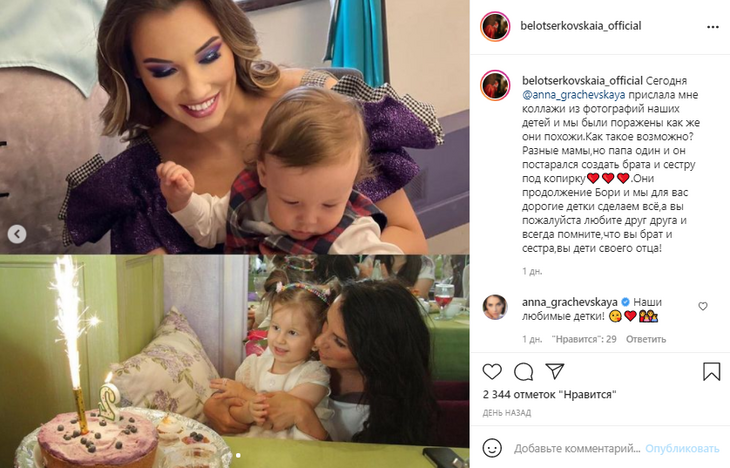Open the three-dot more options menu

[713, 27]
